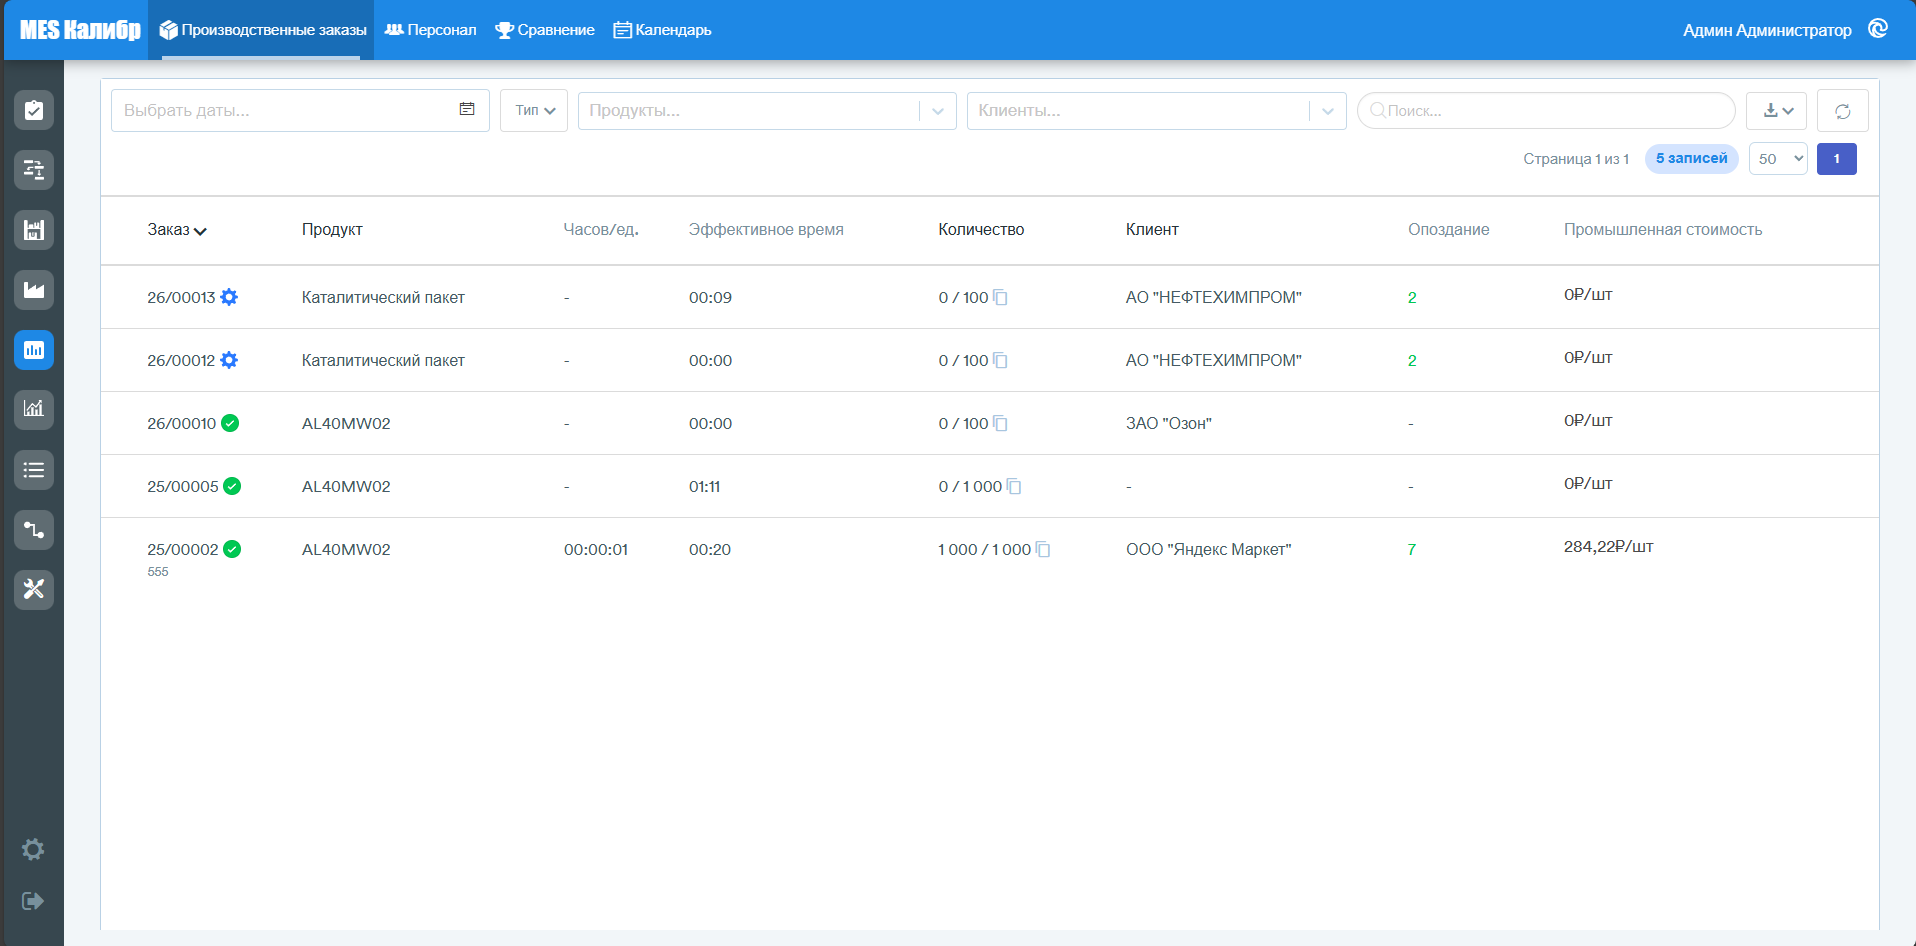Click the 5 записей badge
This screenshot has width=1916, height=946.
click(1691, 159)
